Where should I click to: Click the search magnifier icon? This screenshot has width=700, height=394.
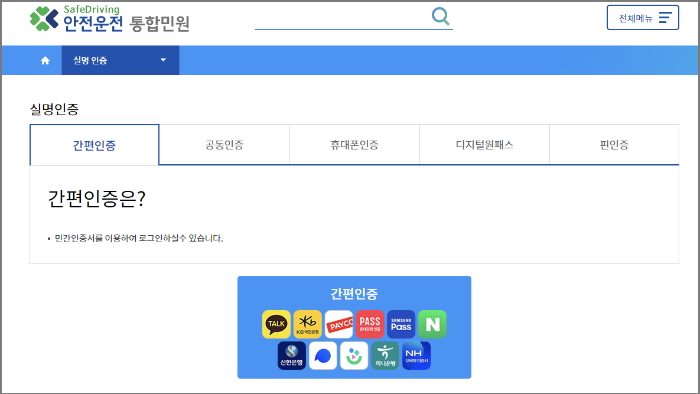pyautogui.click(x=441, y=16)
